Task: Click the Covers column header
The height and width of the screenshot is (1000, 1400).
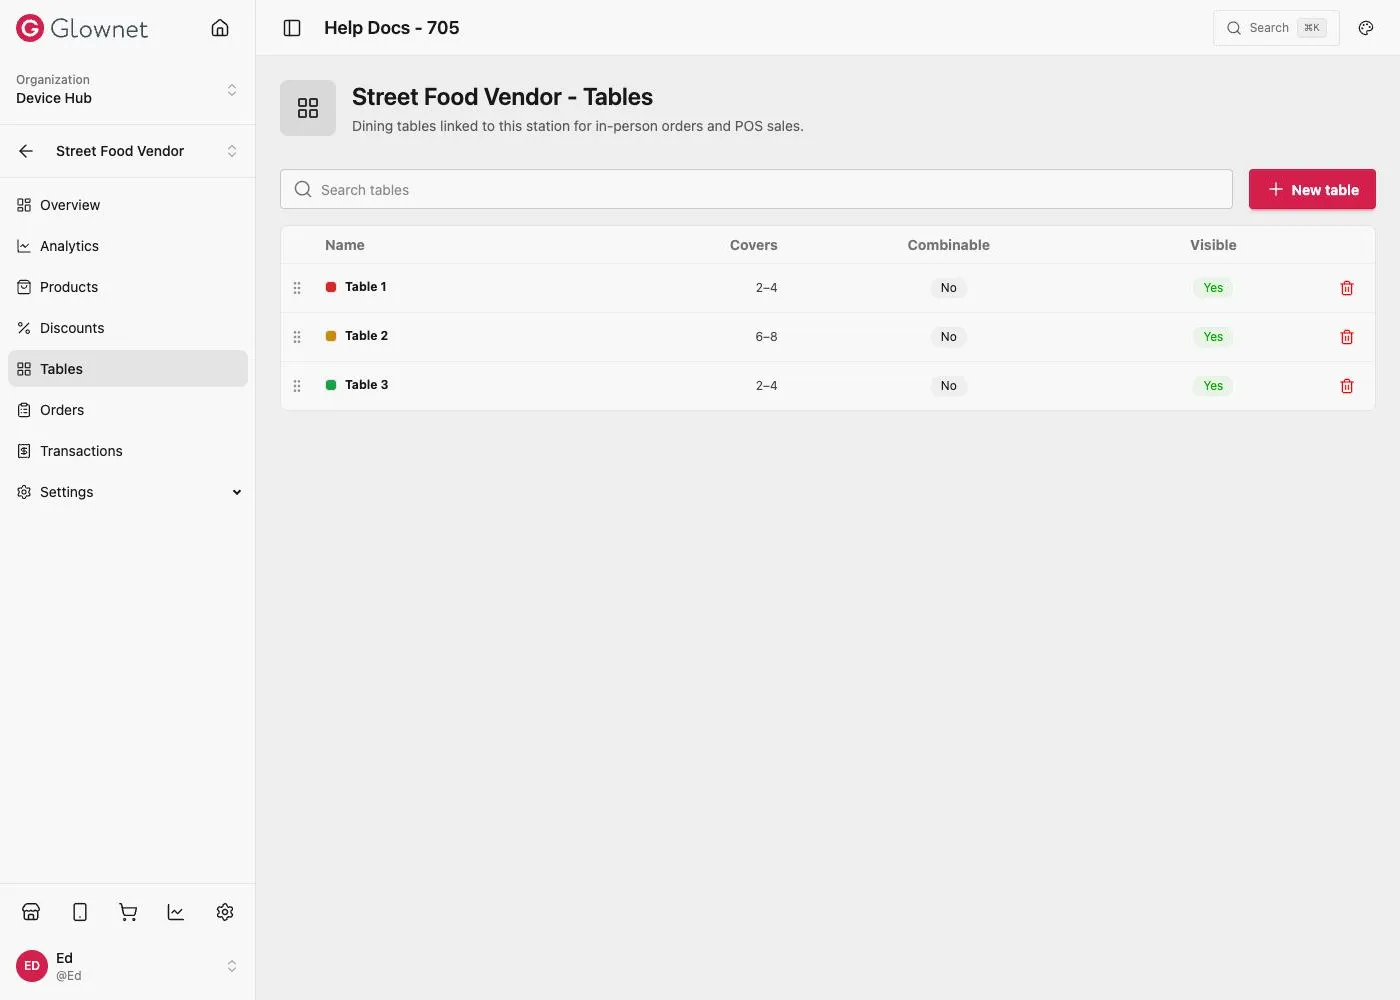Action: [x=754, y=245]
